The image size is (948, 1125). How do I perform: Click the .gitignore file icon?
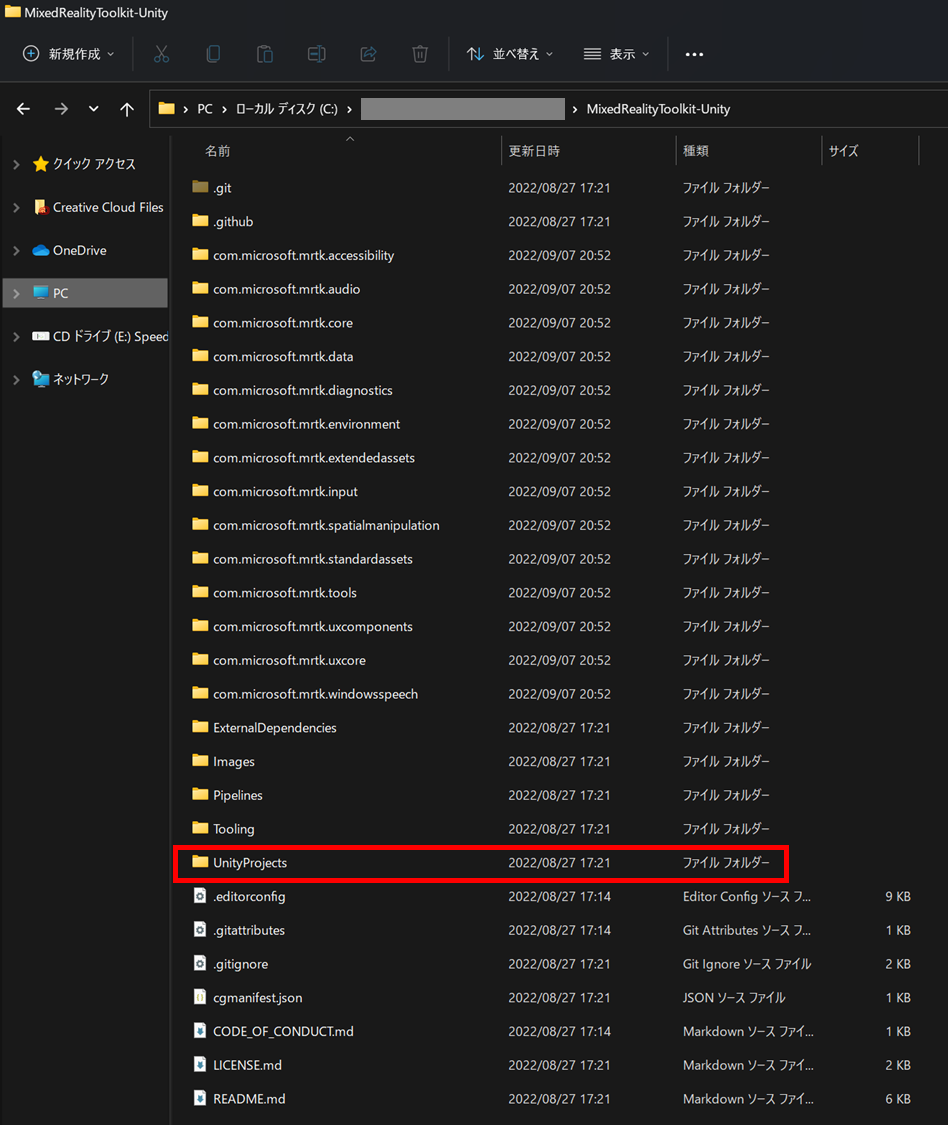click(200, 963)
